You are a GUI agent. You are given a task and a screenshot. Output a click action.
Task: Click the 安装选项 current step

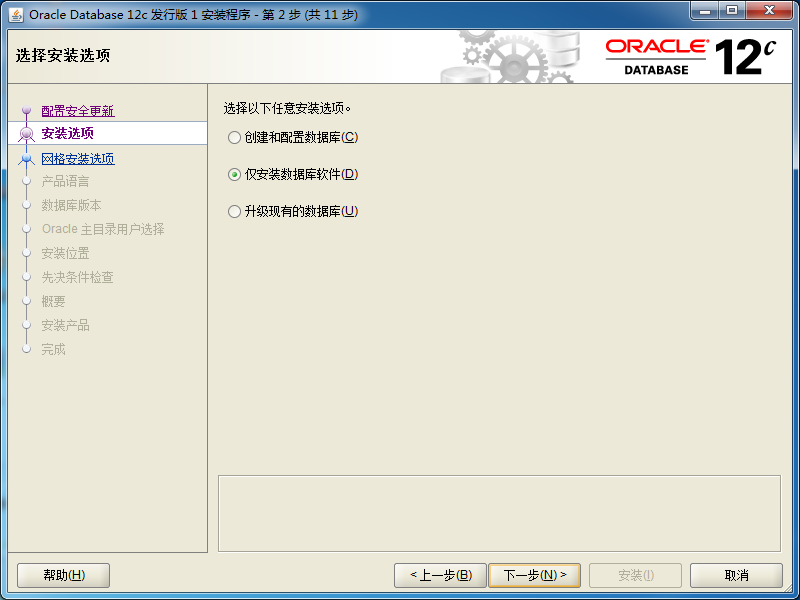click(x=68, y=133)
